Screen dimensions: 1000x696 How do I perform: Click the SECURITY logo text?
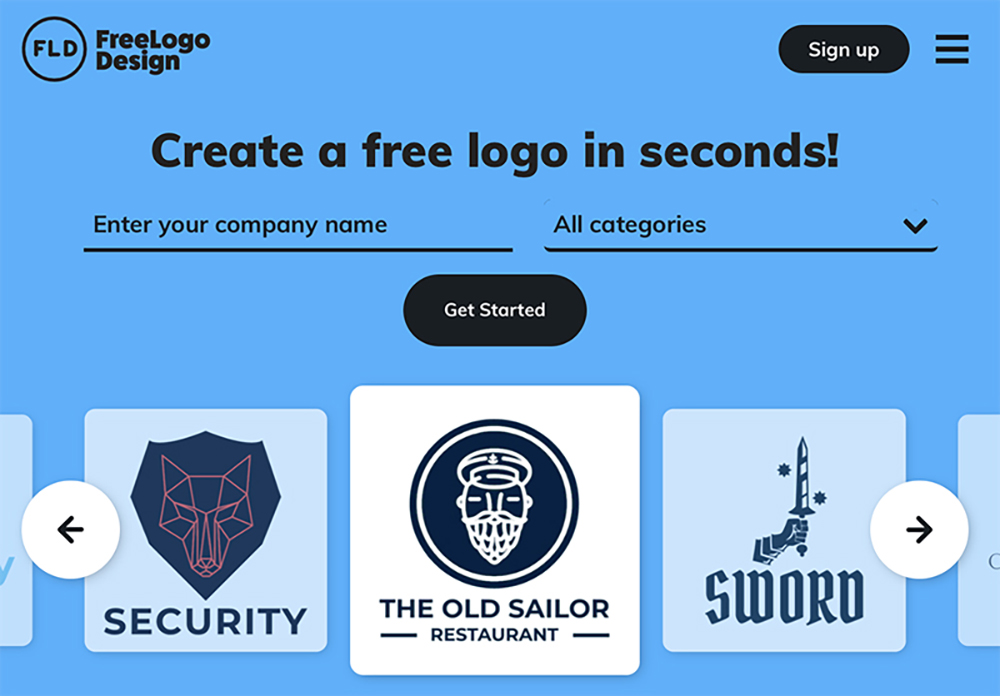205,621
